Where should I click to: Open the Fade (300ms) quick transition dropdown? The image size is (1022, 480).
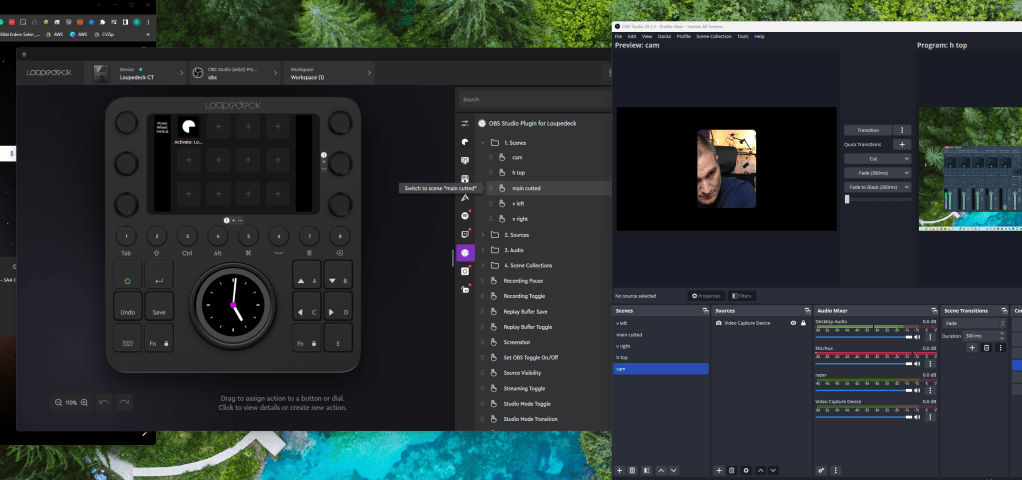point(877,173)
